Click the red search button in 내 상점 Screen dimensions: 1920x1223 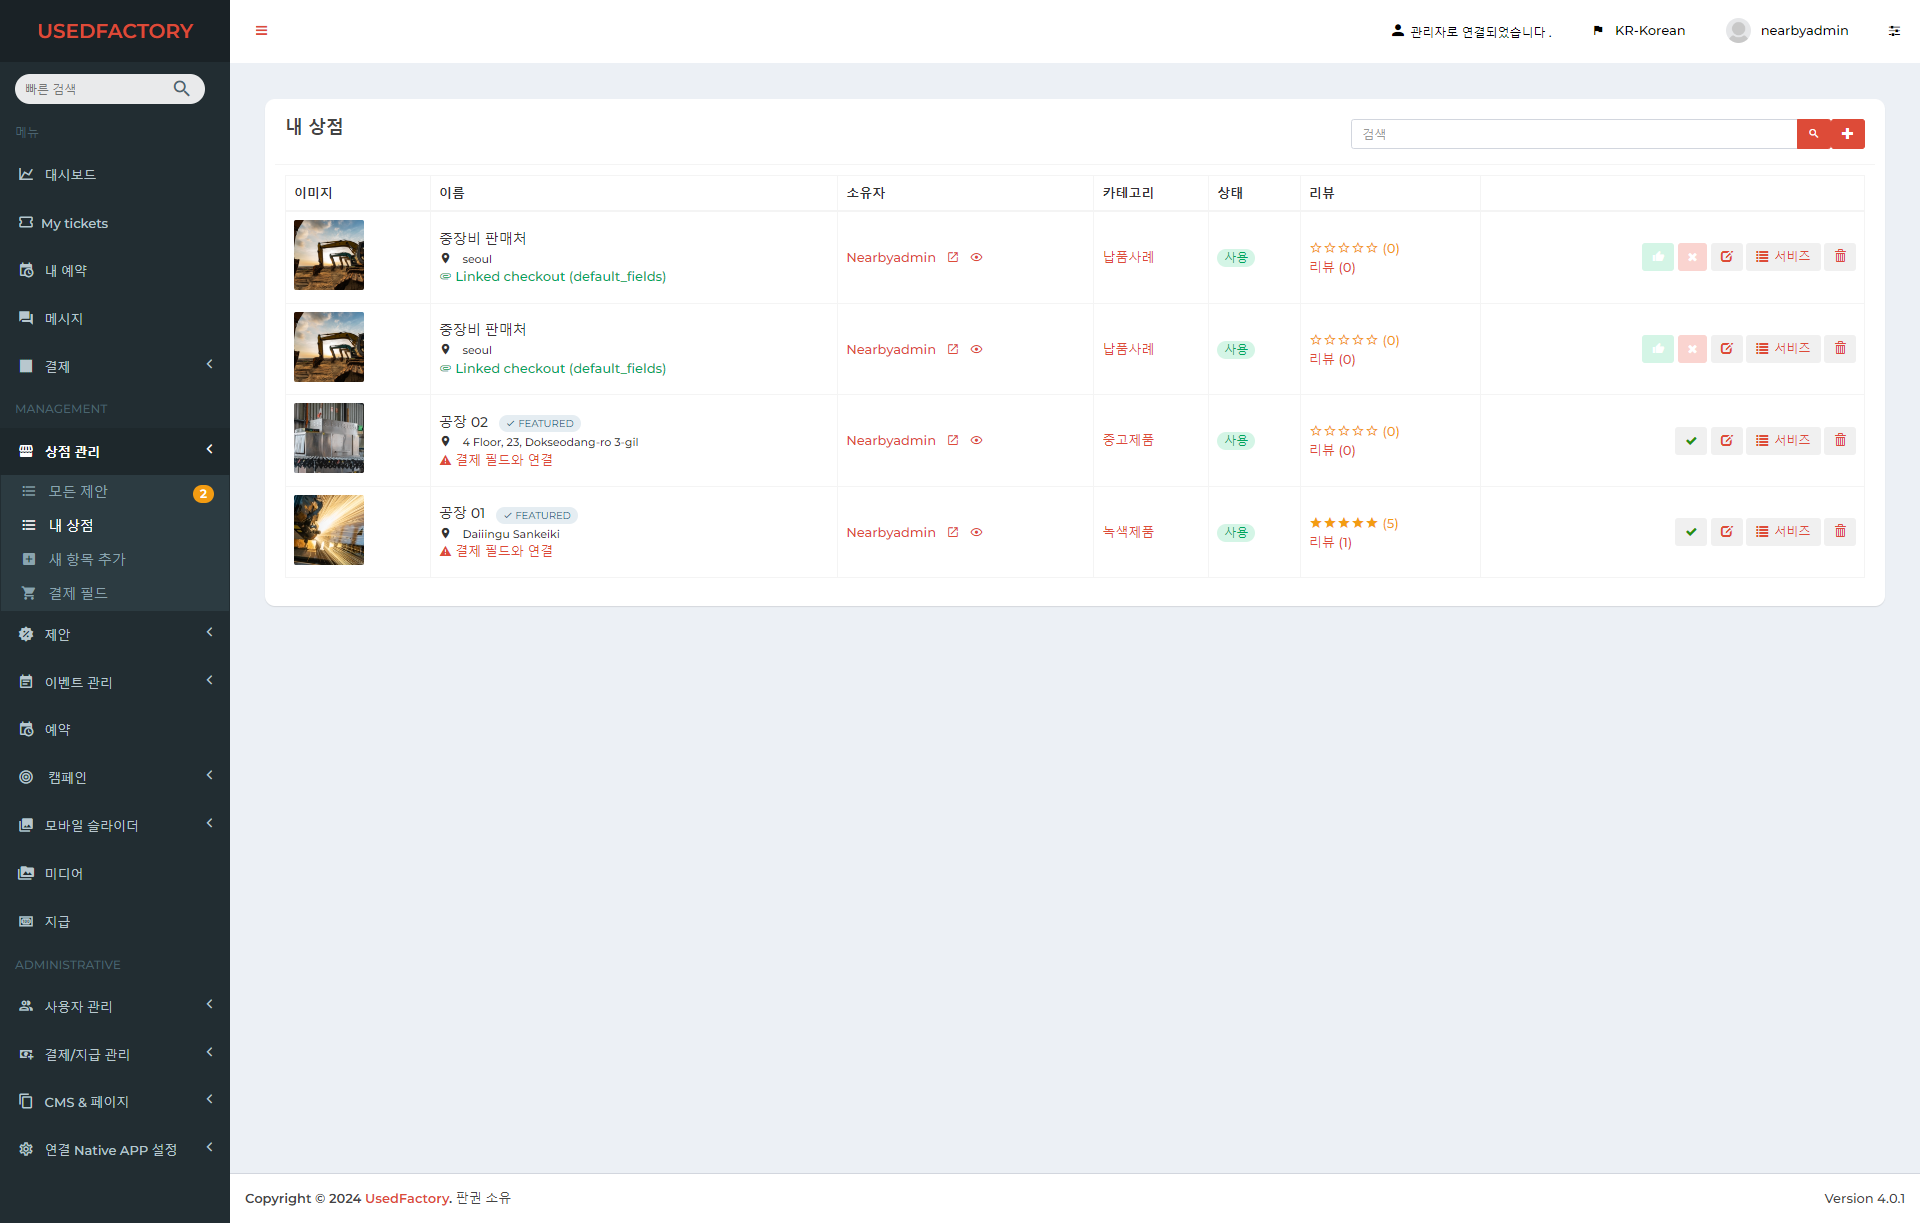tap(1813, 134)
